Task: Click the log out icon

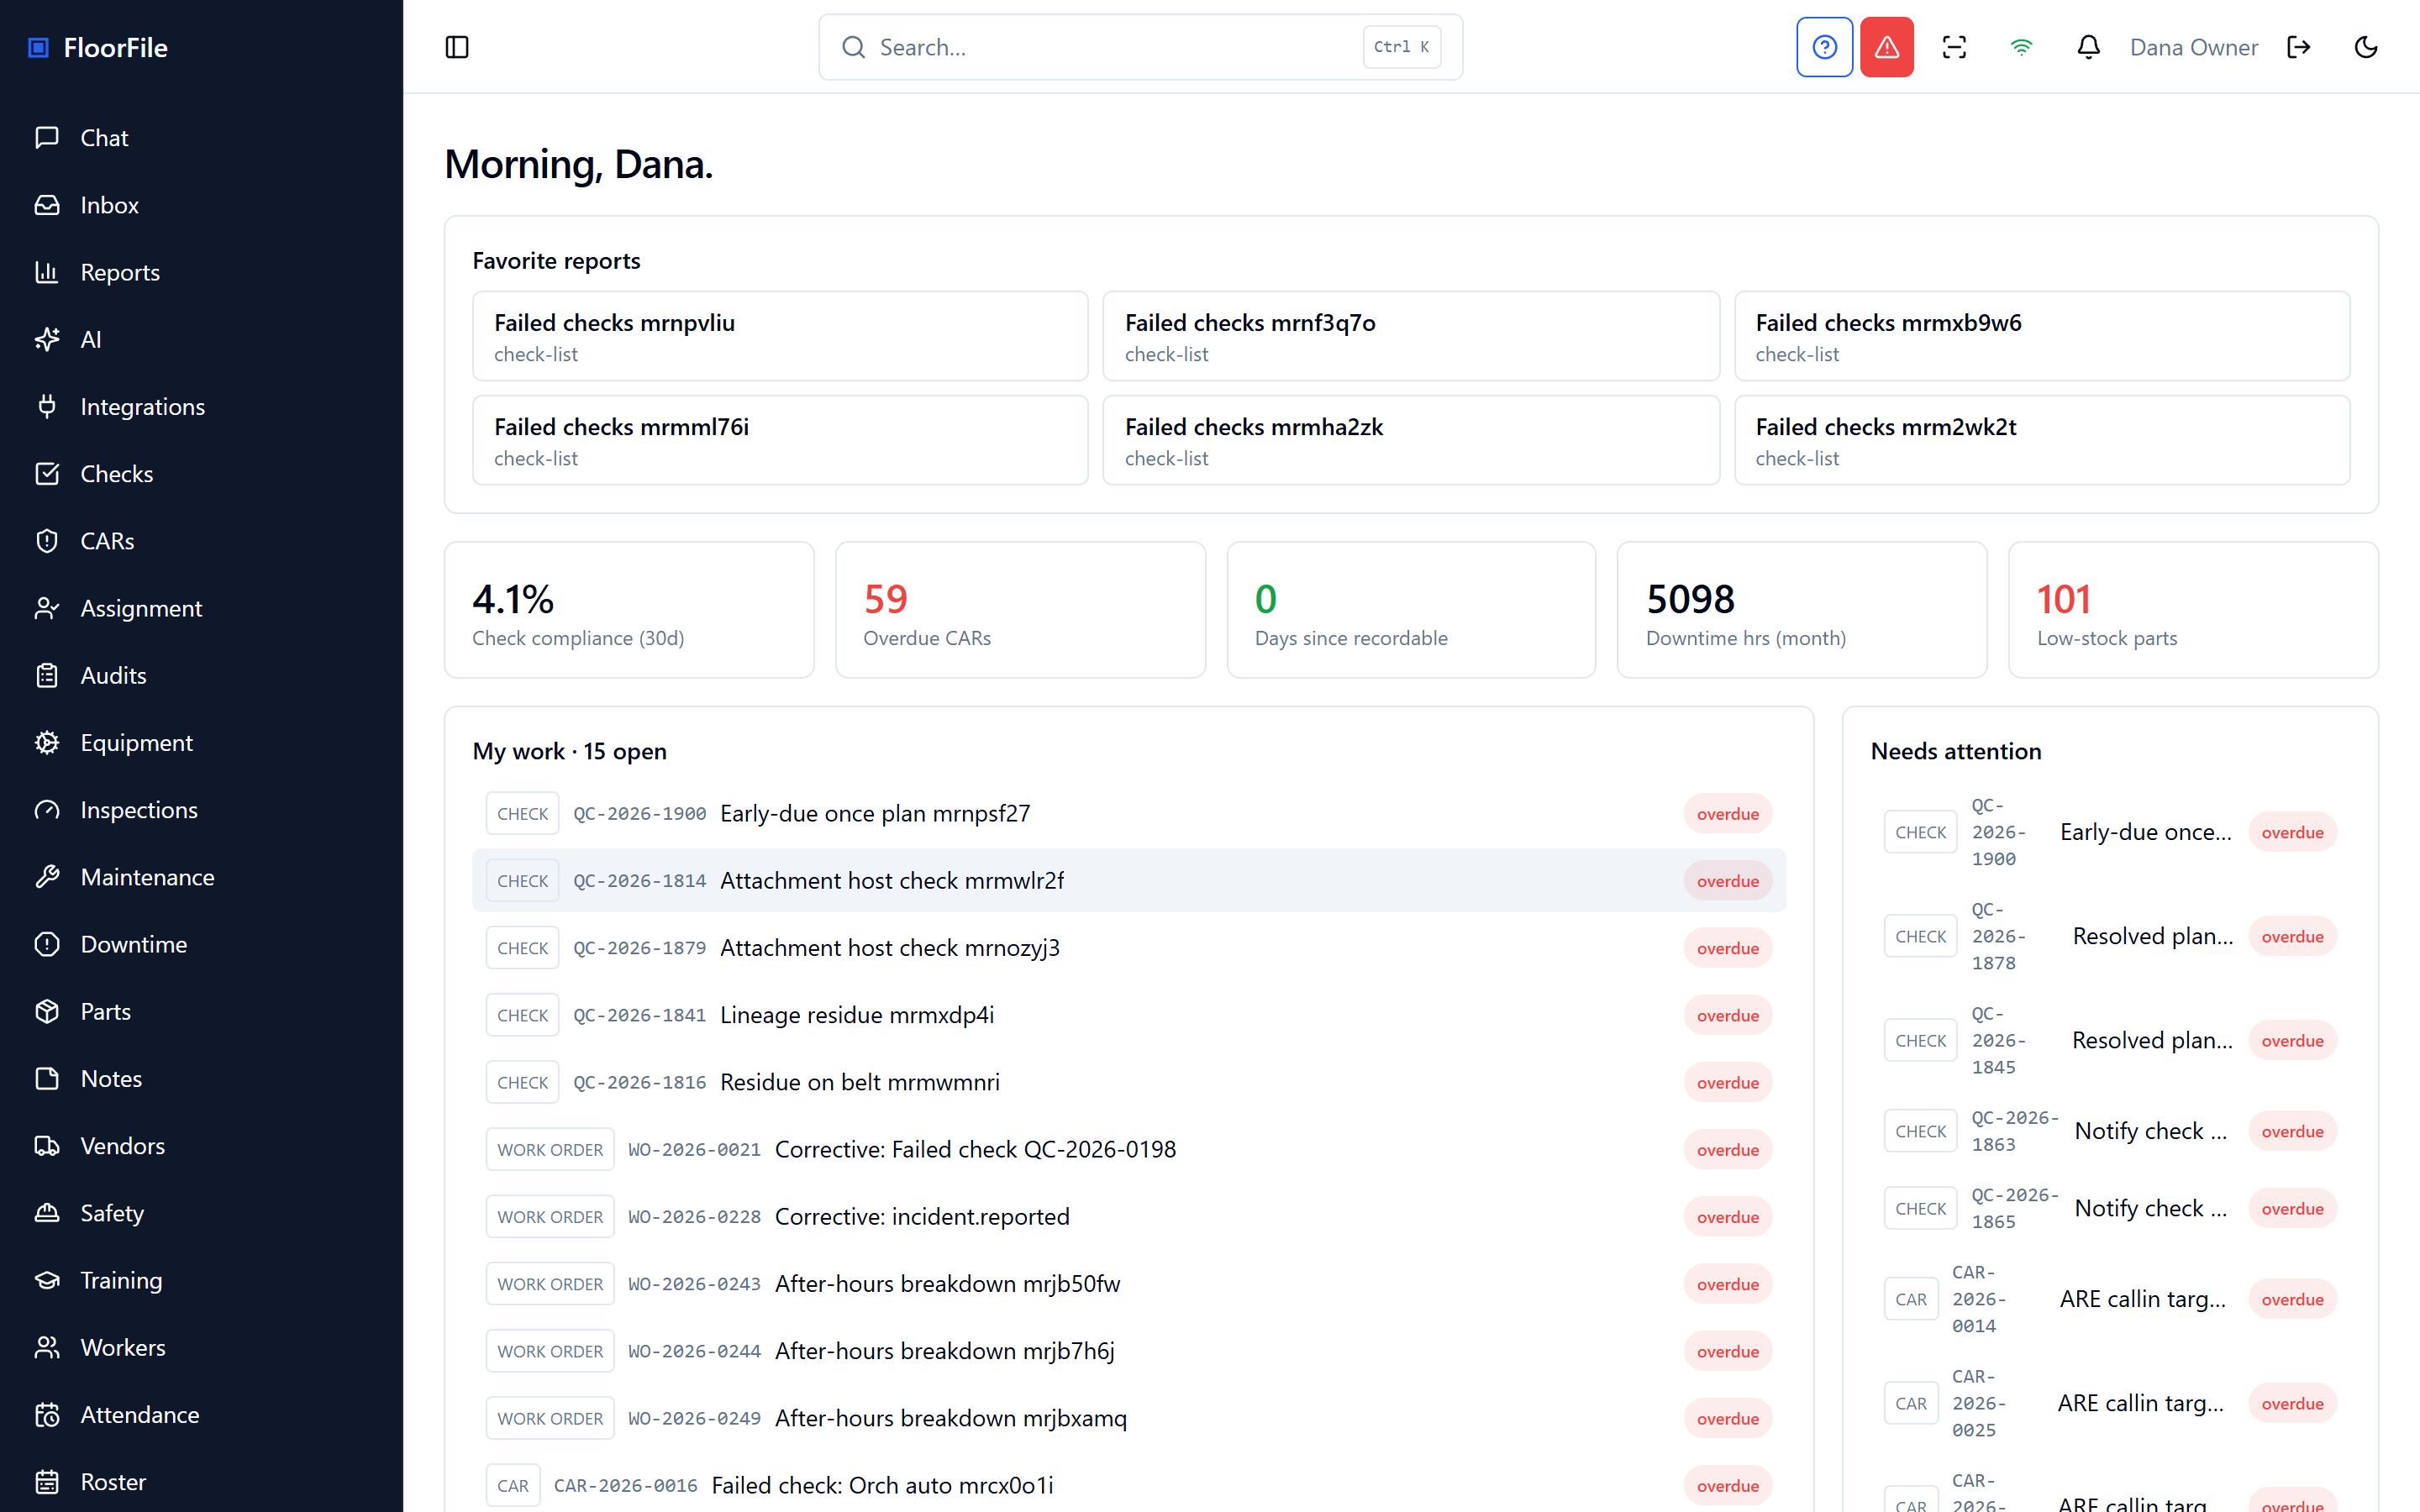Action: (x=2299, y=47)
